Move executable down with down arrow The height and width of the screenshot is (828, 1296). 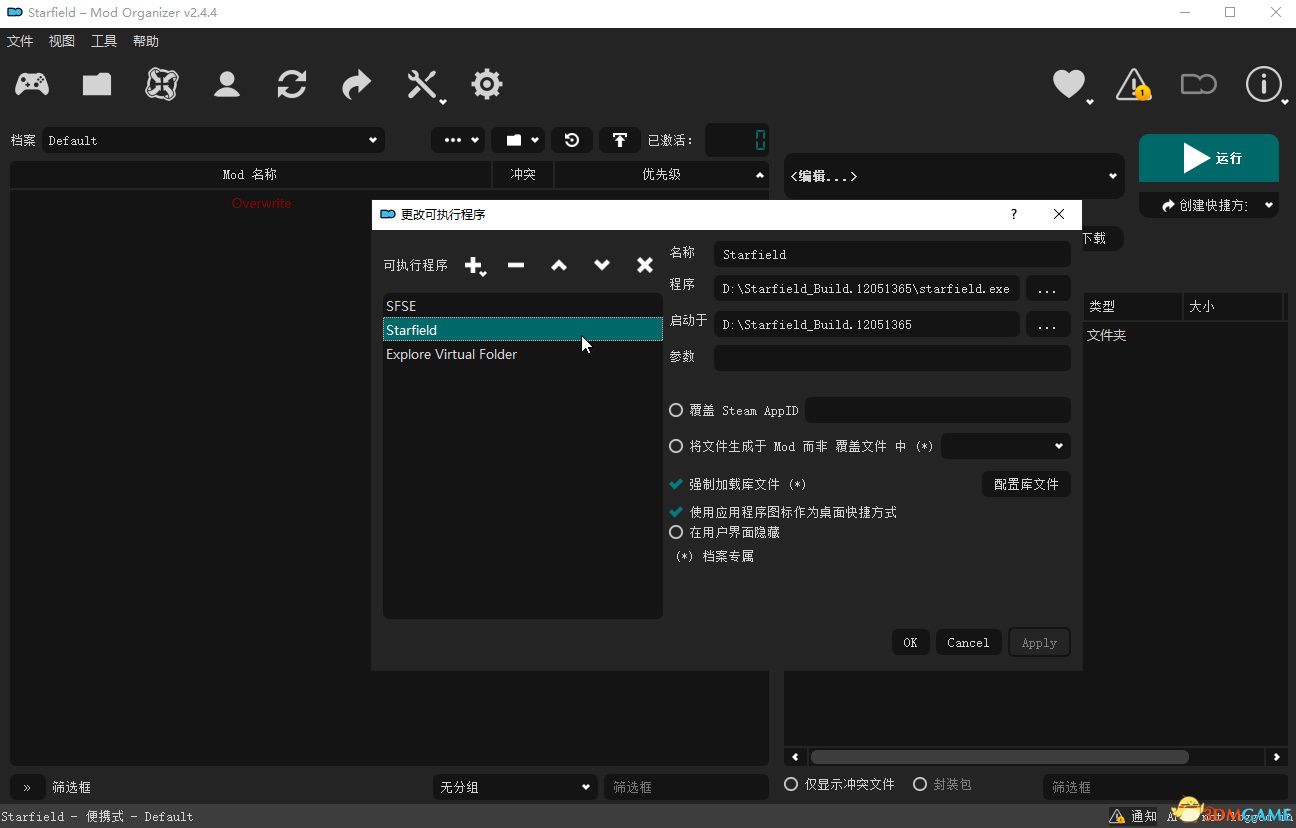(602, 265)
